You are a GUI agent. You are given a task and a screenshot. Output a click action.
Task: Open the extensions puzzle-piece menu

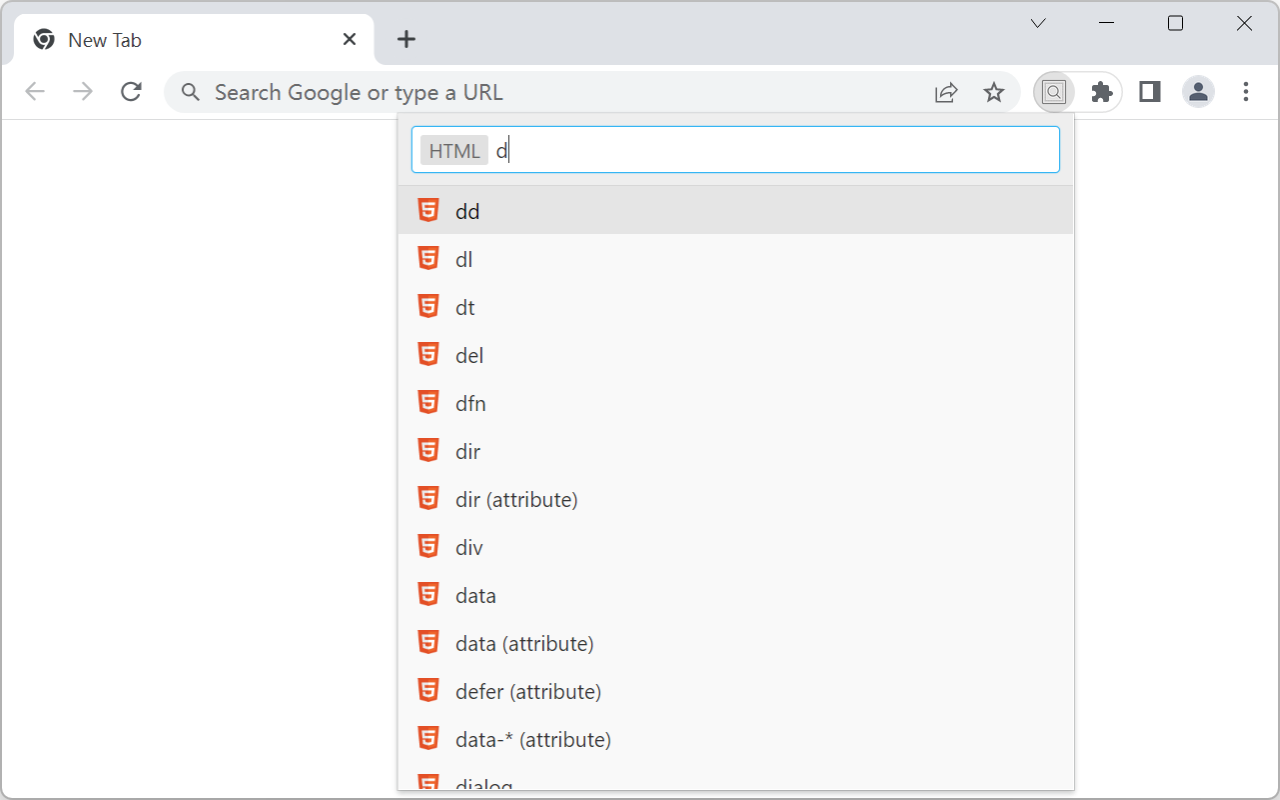[x=1101, y=91]
